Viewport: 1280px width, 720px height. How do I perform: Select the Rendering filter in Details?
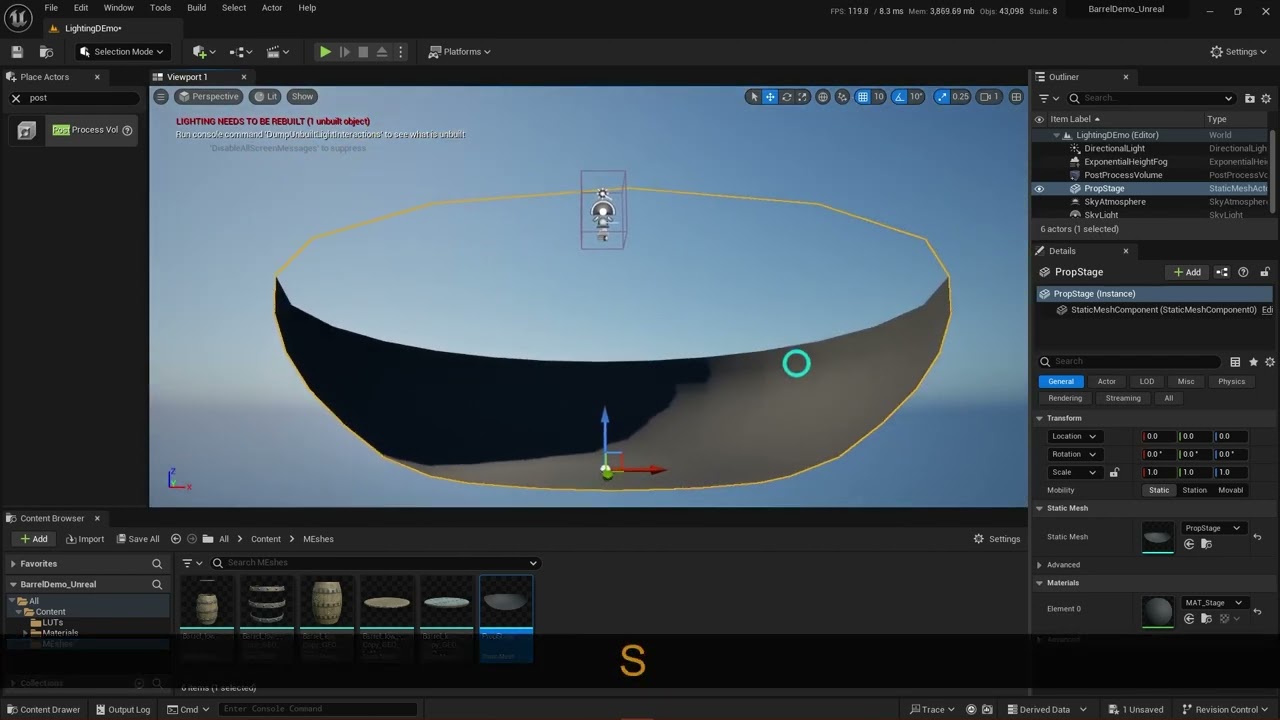tap(1064, 398)
